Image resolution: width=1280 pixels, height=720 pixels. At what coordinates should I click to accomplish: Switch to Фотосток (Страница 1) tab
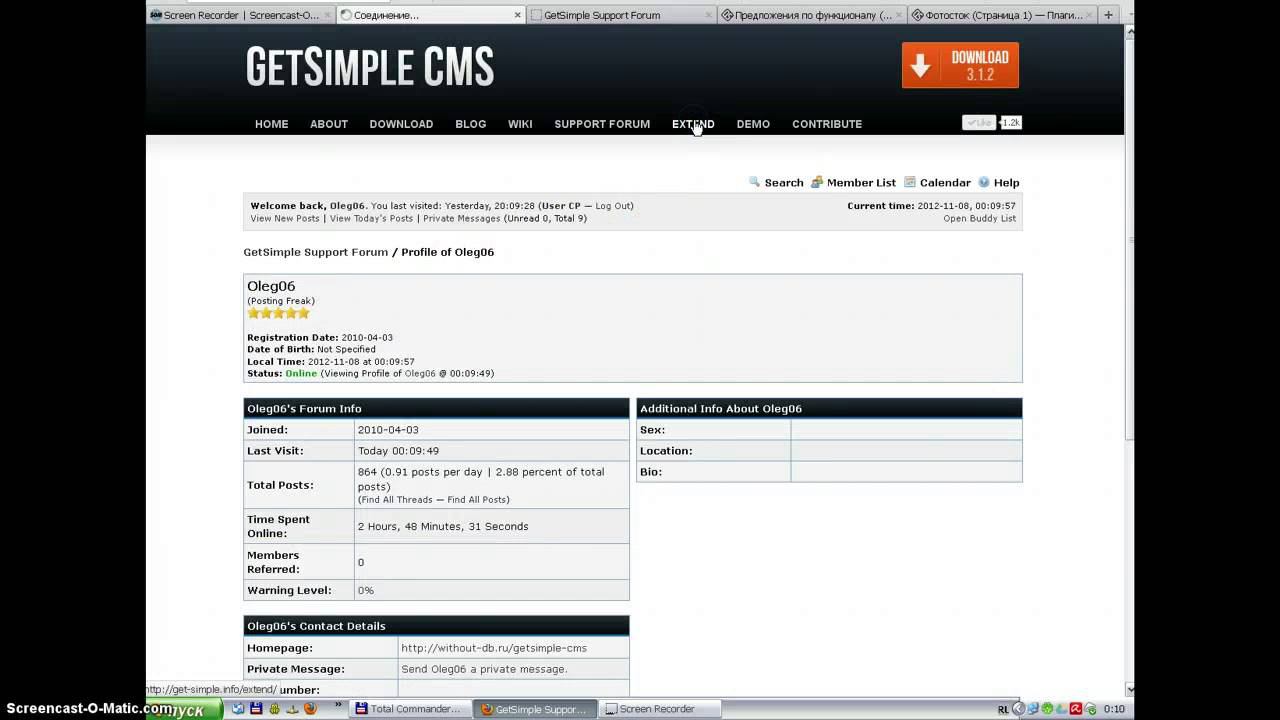click(x=1002, y=15)
